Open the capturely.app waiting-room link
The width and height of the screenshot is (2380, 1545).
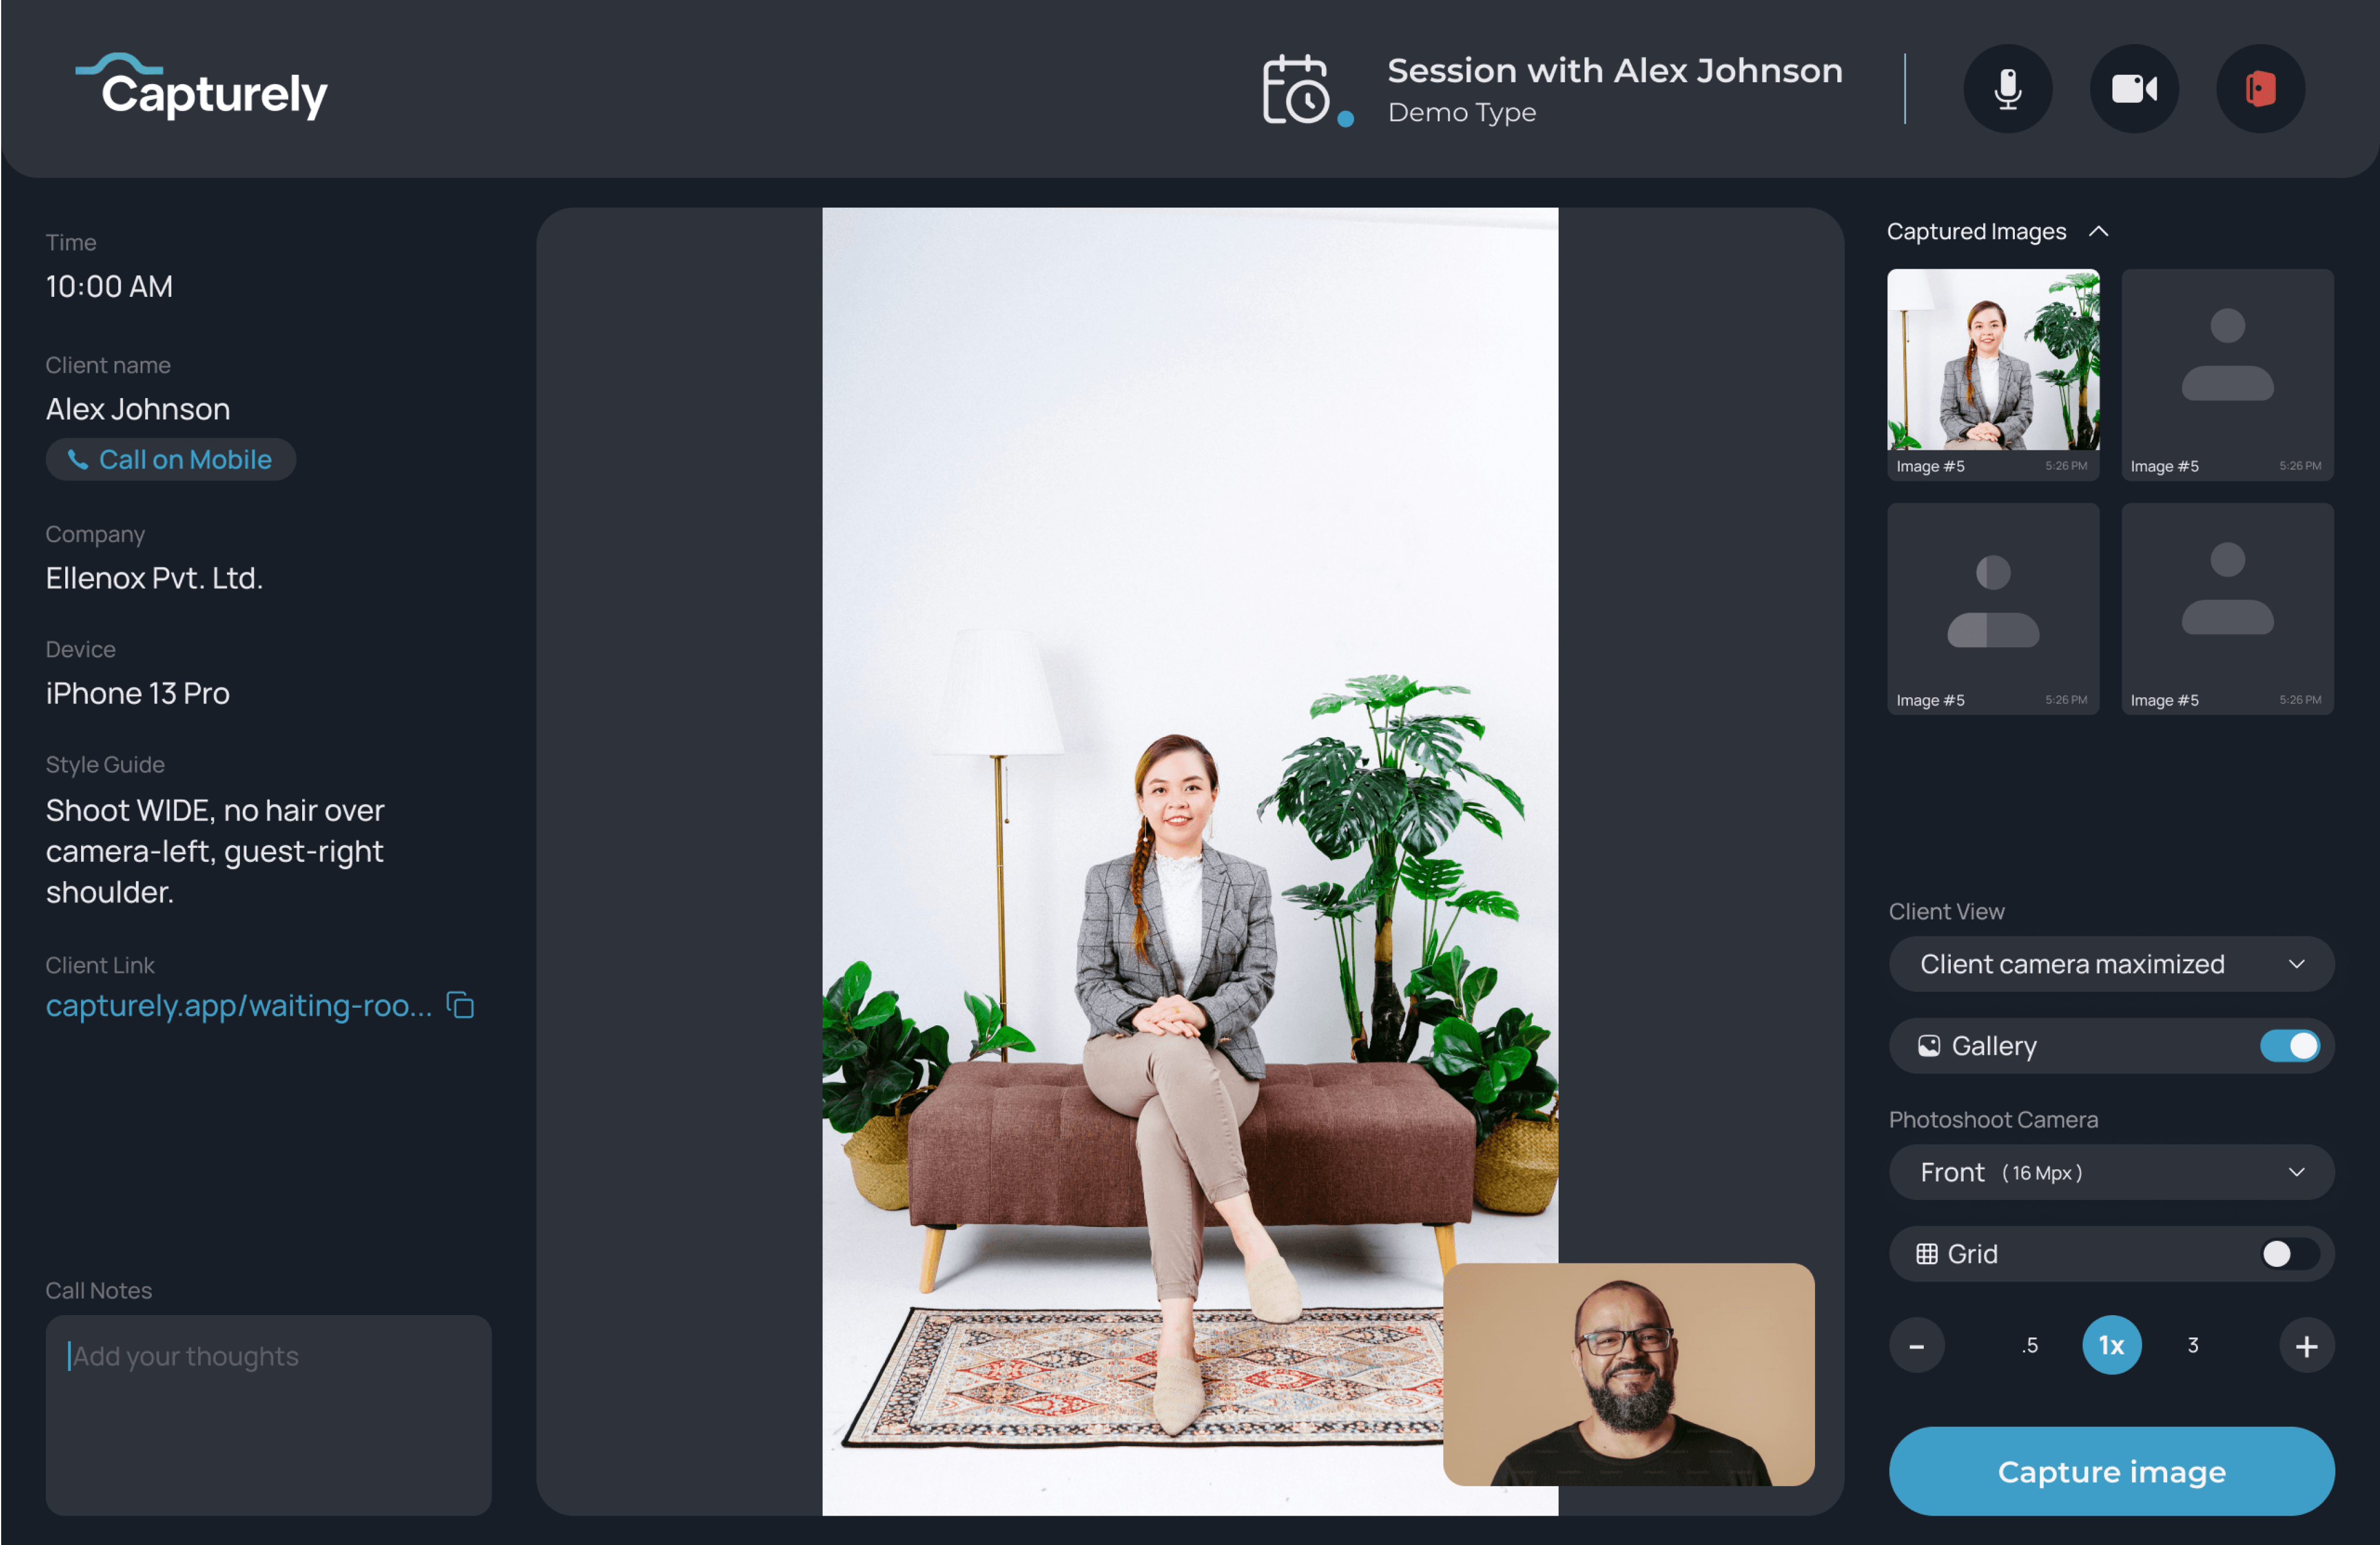pyautogui.click(x=239, y=1005)
